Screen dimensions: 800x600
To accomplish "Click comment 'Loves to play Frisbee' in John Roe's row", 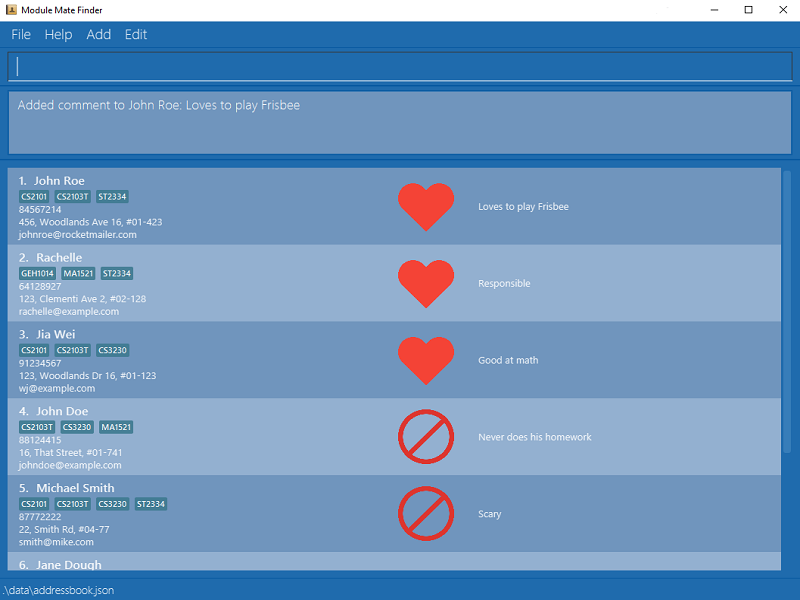I will click(523, 207).
